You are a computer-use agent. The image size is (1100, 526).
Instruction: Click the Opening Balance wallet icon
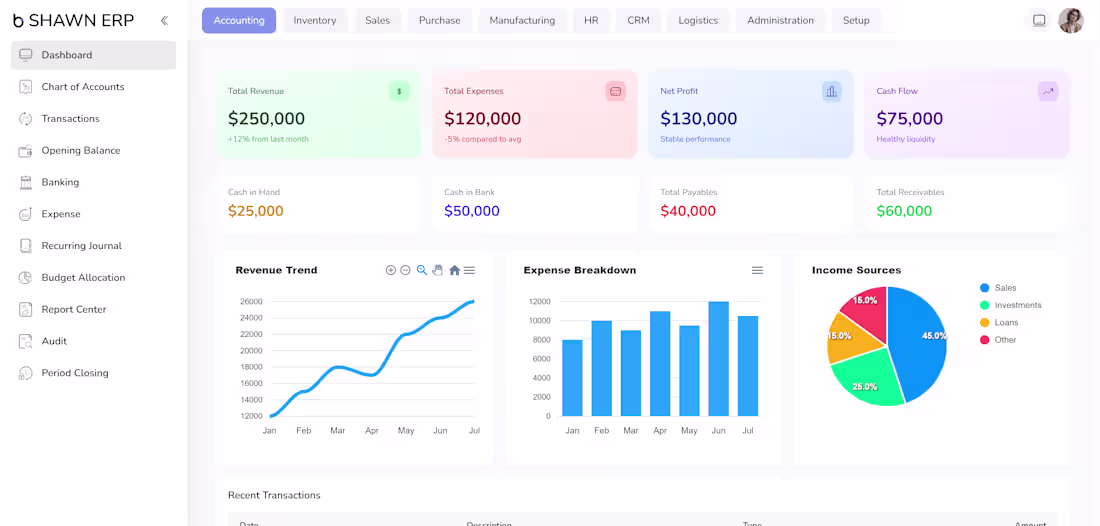(26, 151)
